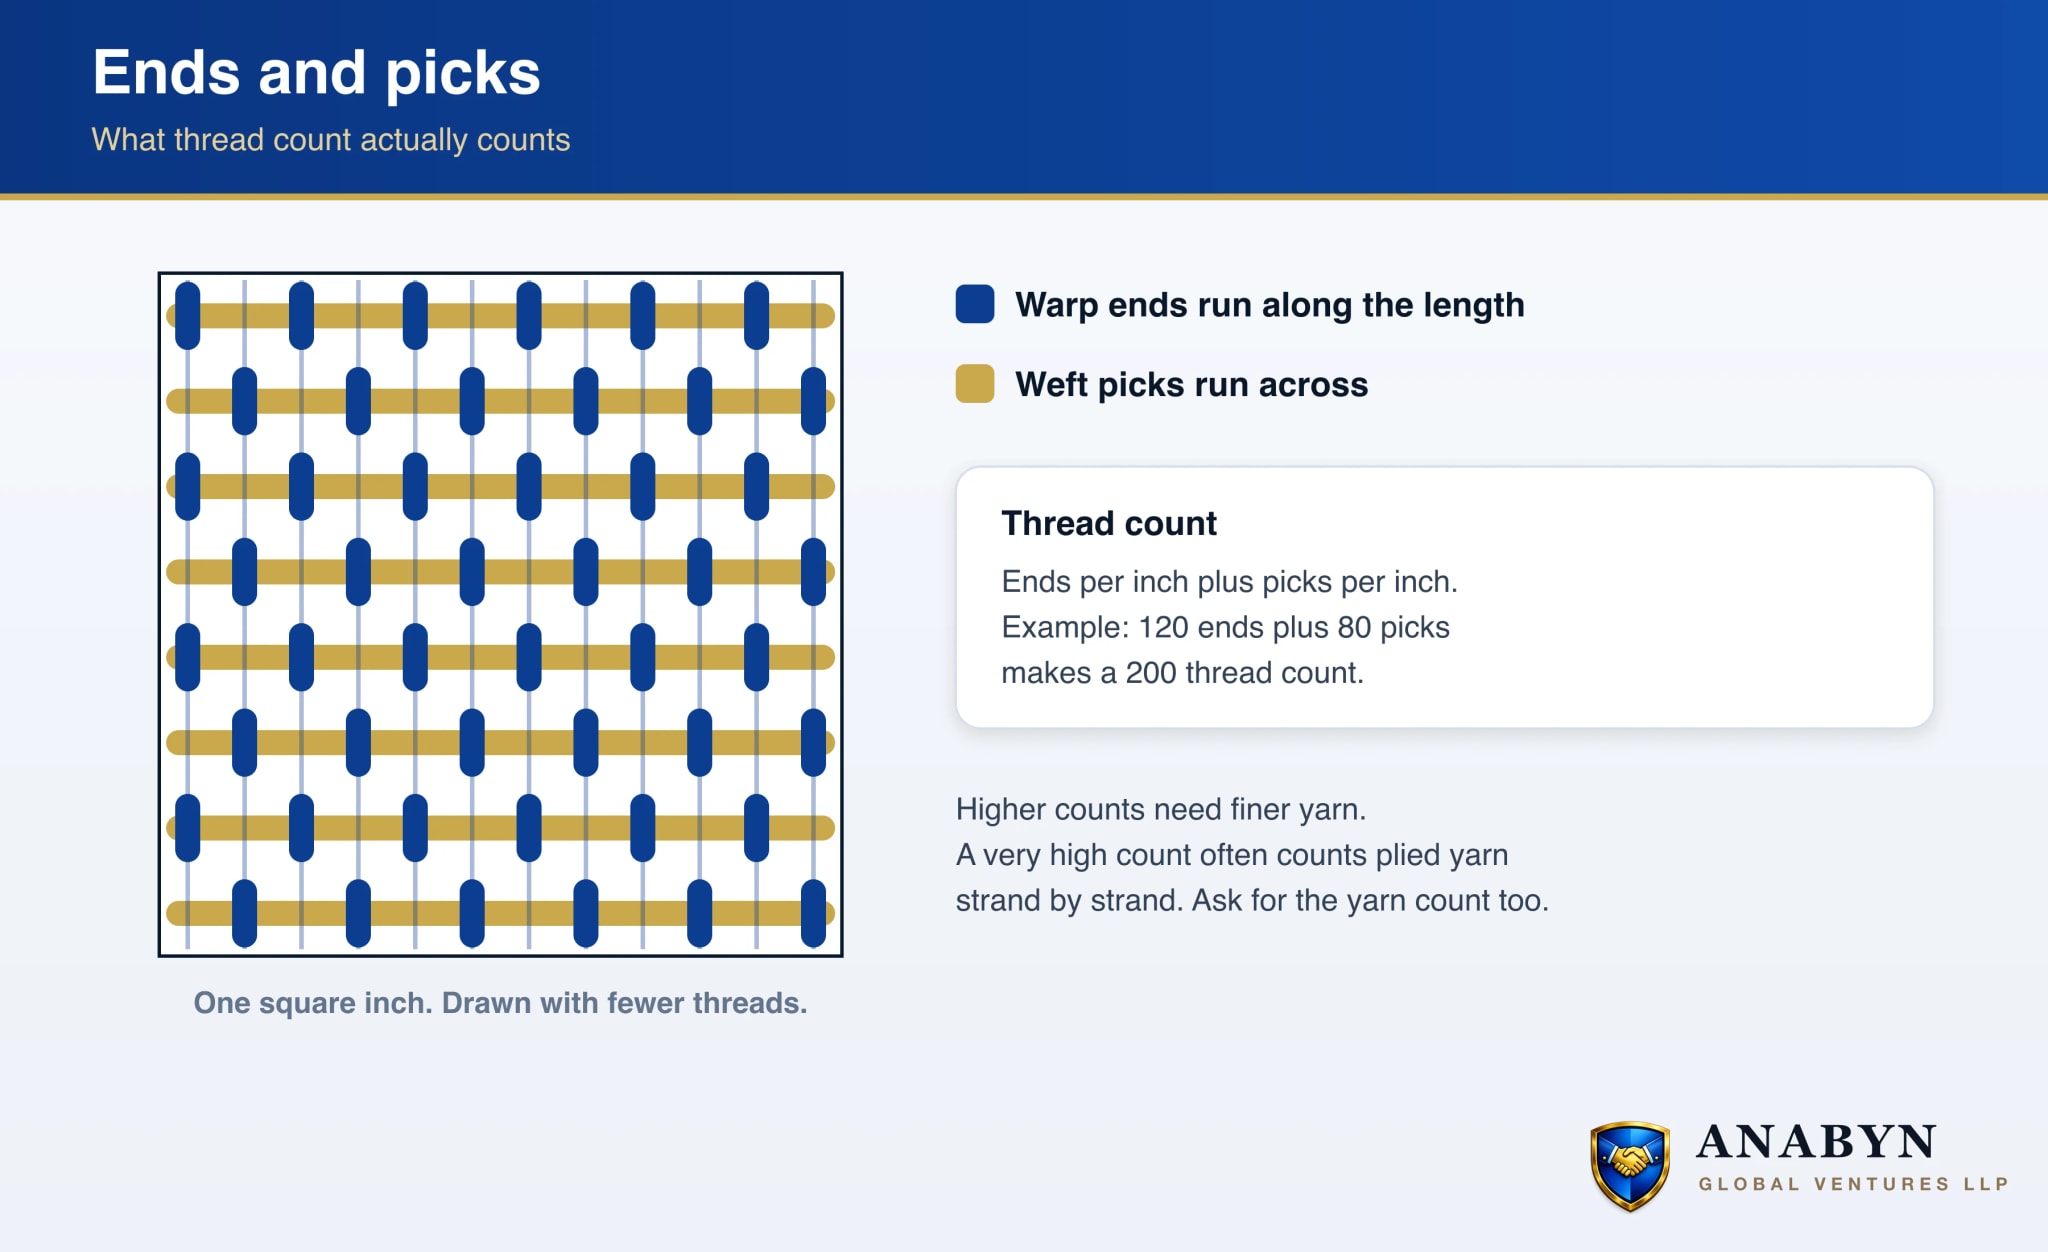Click the Anabyn handshake shield logo
Viewport: 2048px width, 1252px height.
tap(1630, 1165)
